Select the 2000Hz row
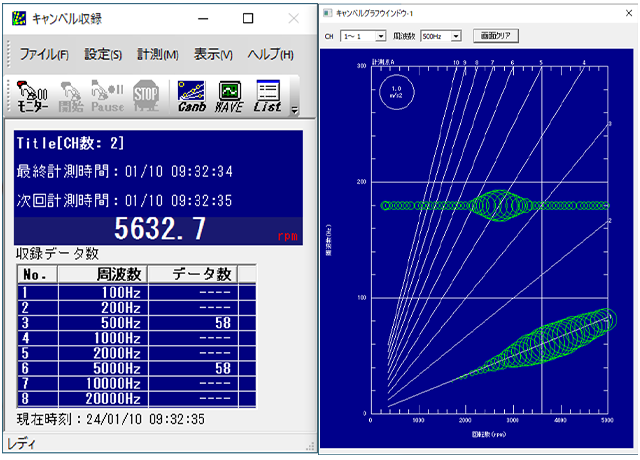Screen dimensions: 640x460 click(137, 353)
